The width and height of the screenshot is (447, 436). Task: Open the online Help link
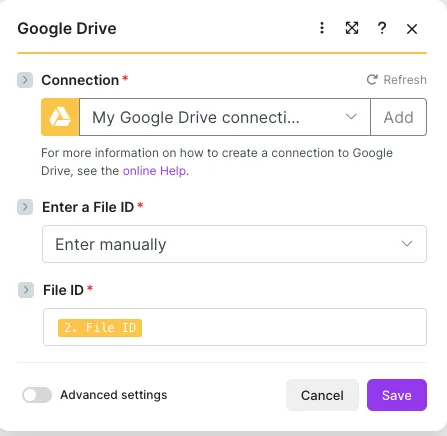(154, 171)
